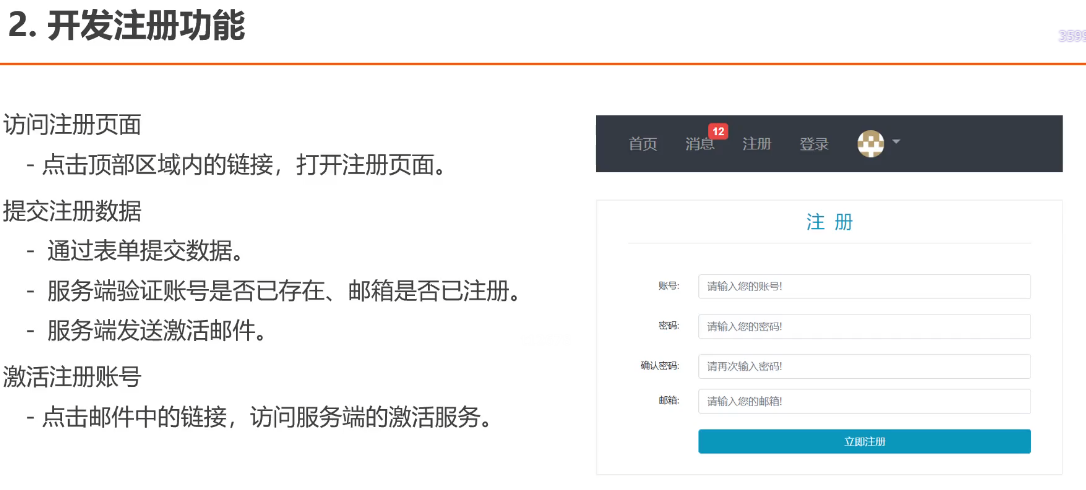Focus the 邮箱 input field
Image resolution: width=1086 pixels, height=490 pixels.
click(x=864, y=401)
